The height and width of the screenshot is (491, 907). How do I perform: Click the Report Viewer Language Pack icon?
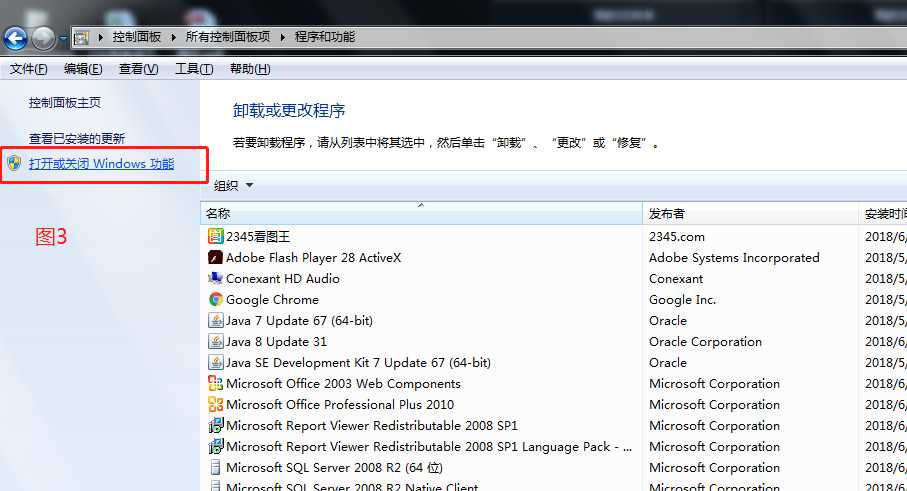click(x=215, y=446)
